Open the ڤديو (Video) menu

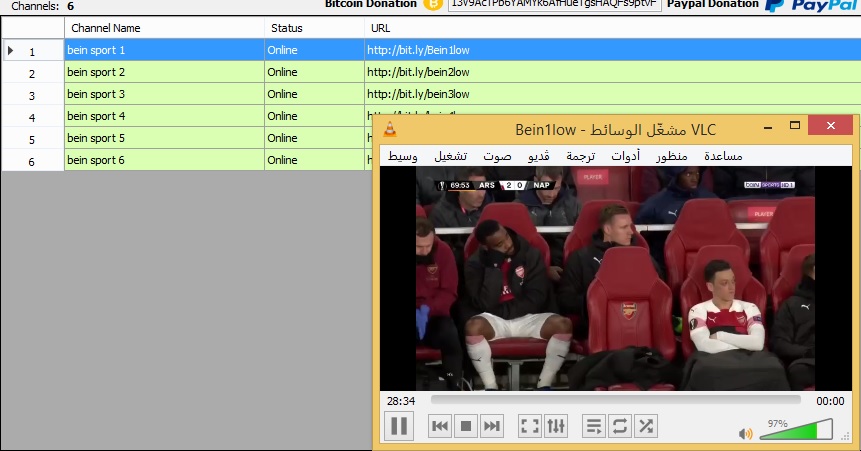(x=539, y=156)
